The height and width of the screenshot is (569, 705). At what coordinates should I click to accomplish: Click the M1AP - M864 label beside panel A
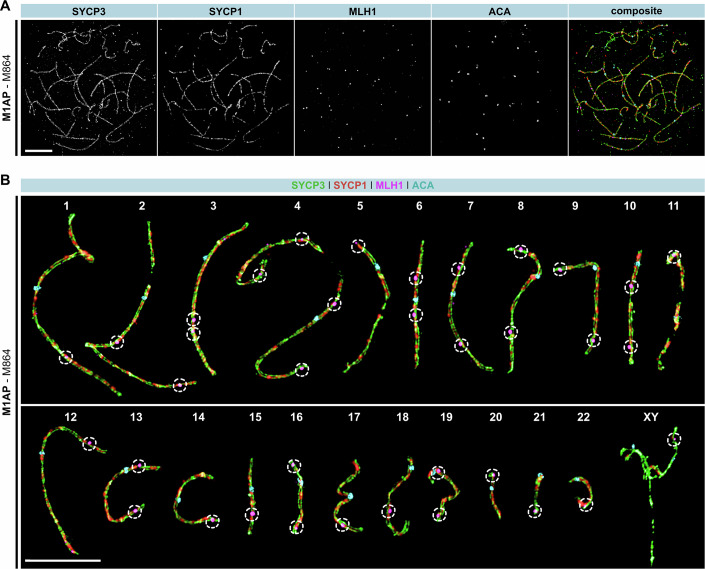tap(7, 87)
